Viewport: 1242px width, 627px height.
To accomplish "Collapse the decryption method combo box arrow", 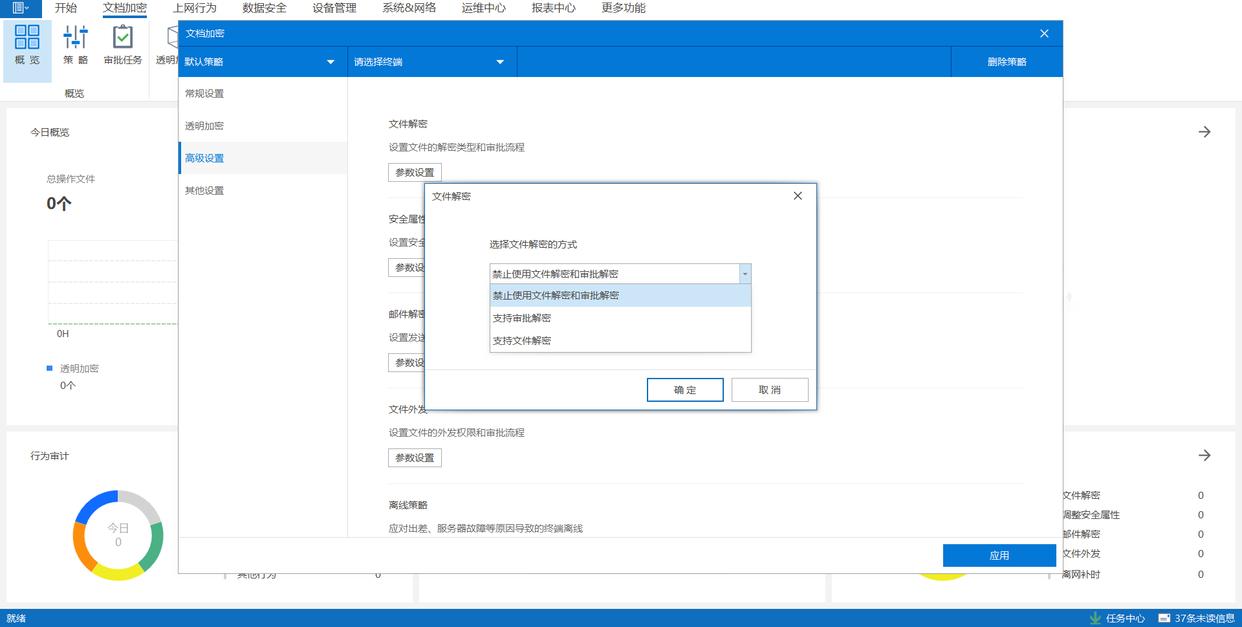I will coord(744,274).
